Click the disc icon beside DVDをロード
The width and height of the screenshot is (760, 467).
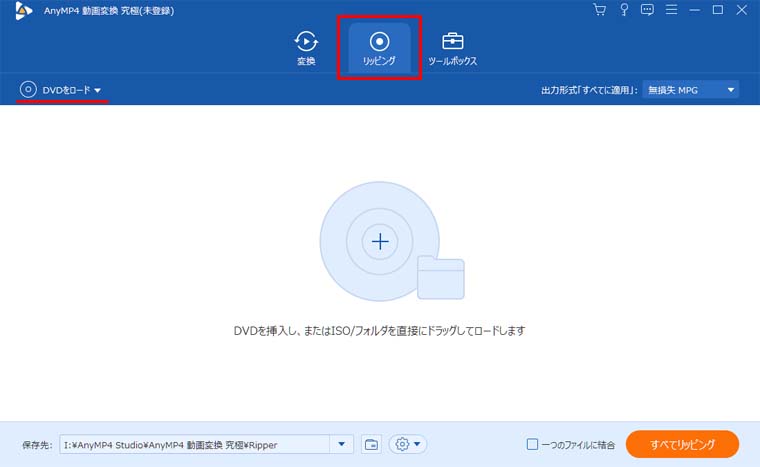click(29, 90)
